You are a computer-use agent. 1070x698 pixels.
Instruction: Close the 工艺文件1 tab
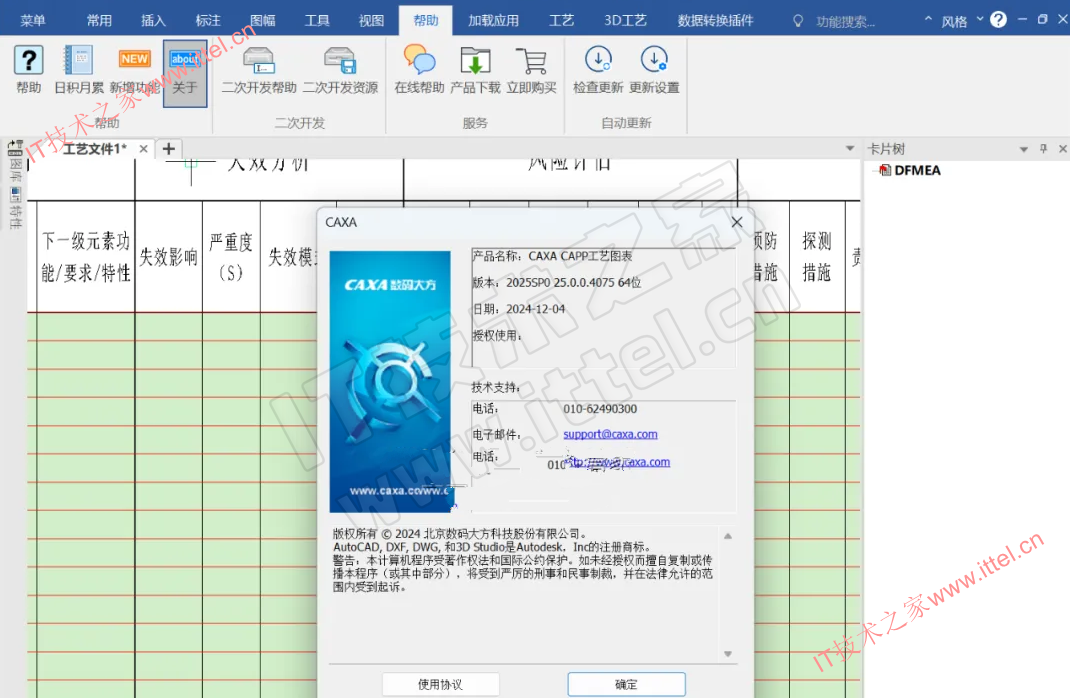pos(143,149)
